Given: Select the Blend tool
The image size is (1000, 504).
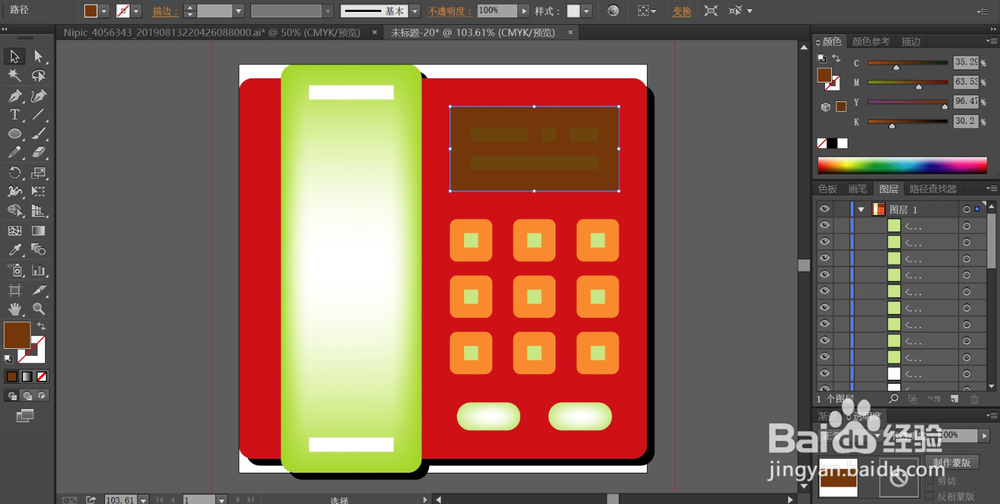Looking at the screenshot, I should pyautogui.click(x=38, y=249).
